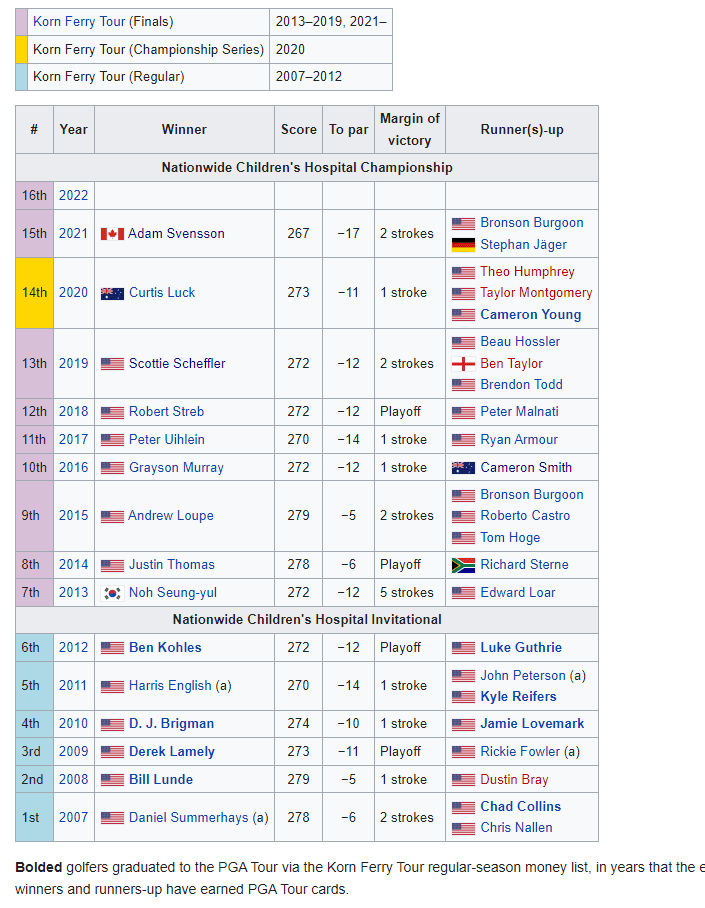Screen dimensions: 705x908
Task: Click the pink Finals legend swatch
Action: click(21, 22)
